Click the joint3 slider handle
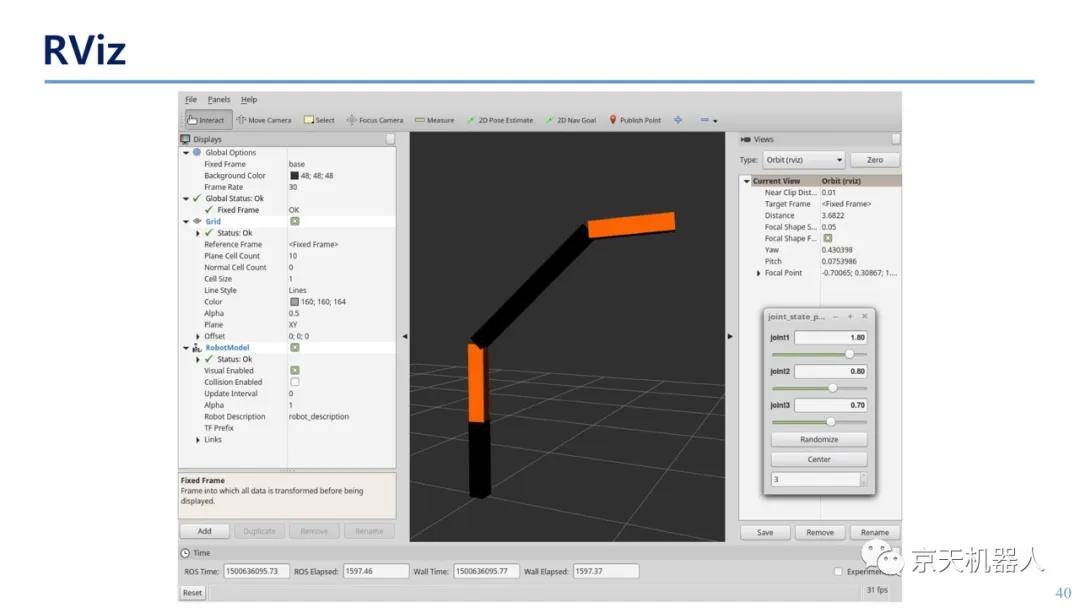 pos(831,422)
